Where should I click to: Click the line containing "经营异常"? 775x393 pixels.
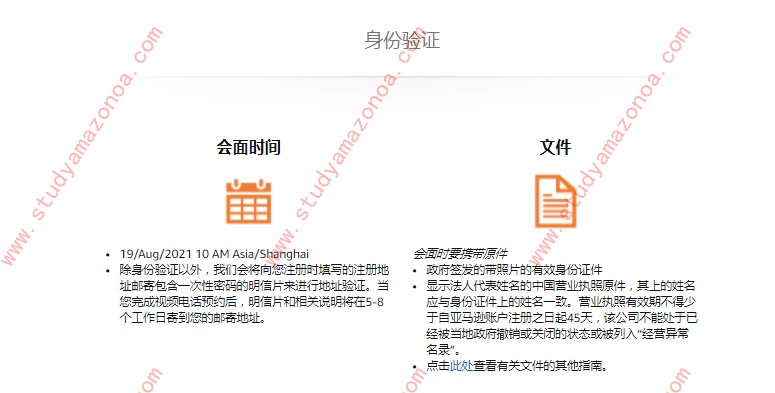coord(558,334)
